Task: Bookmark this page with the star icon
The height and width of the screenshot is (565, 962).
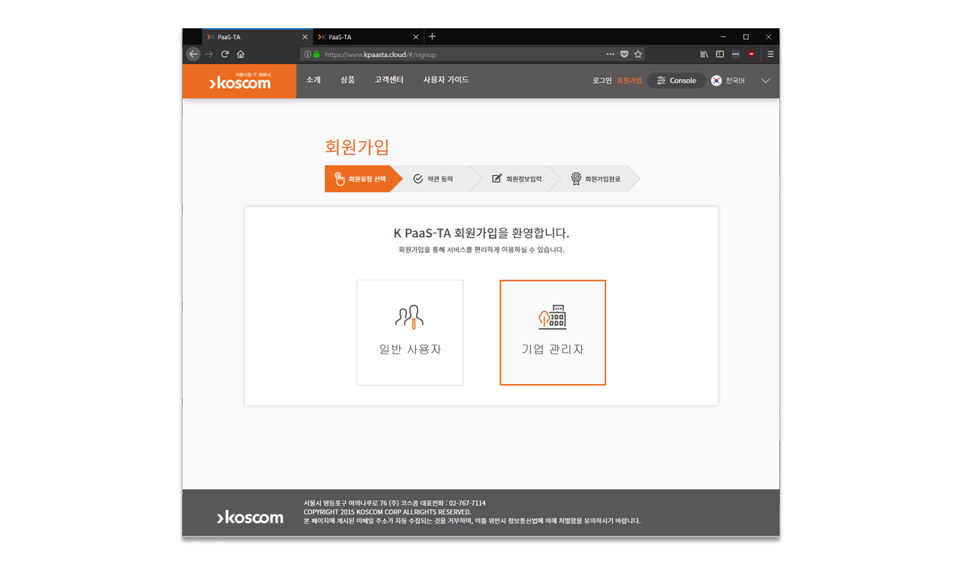Action: [x=638, y=54]
